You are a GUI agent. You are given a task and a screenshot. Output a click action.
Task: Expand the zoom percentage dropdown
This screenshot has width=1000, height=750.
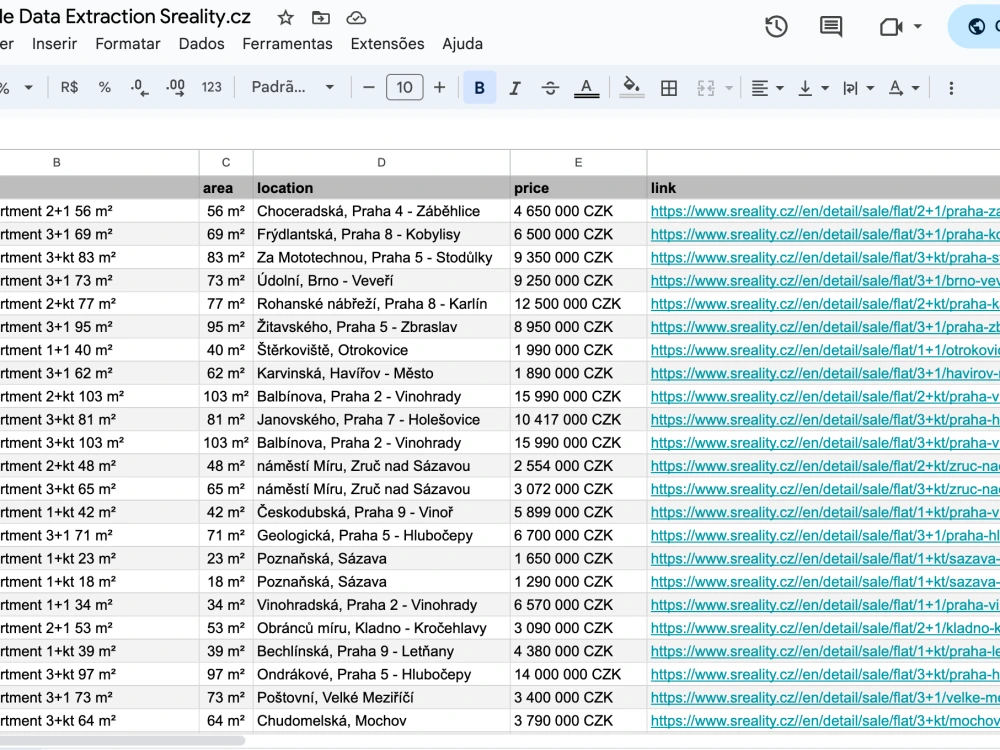[x=28, y=87]
